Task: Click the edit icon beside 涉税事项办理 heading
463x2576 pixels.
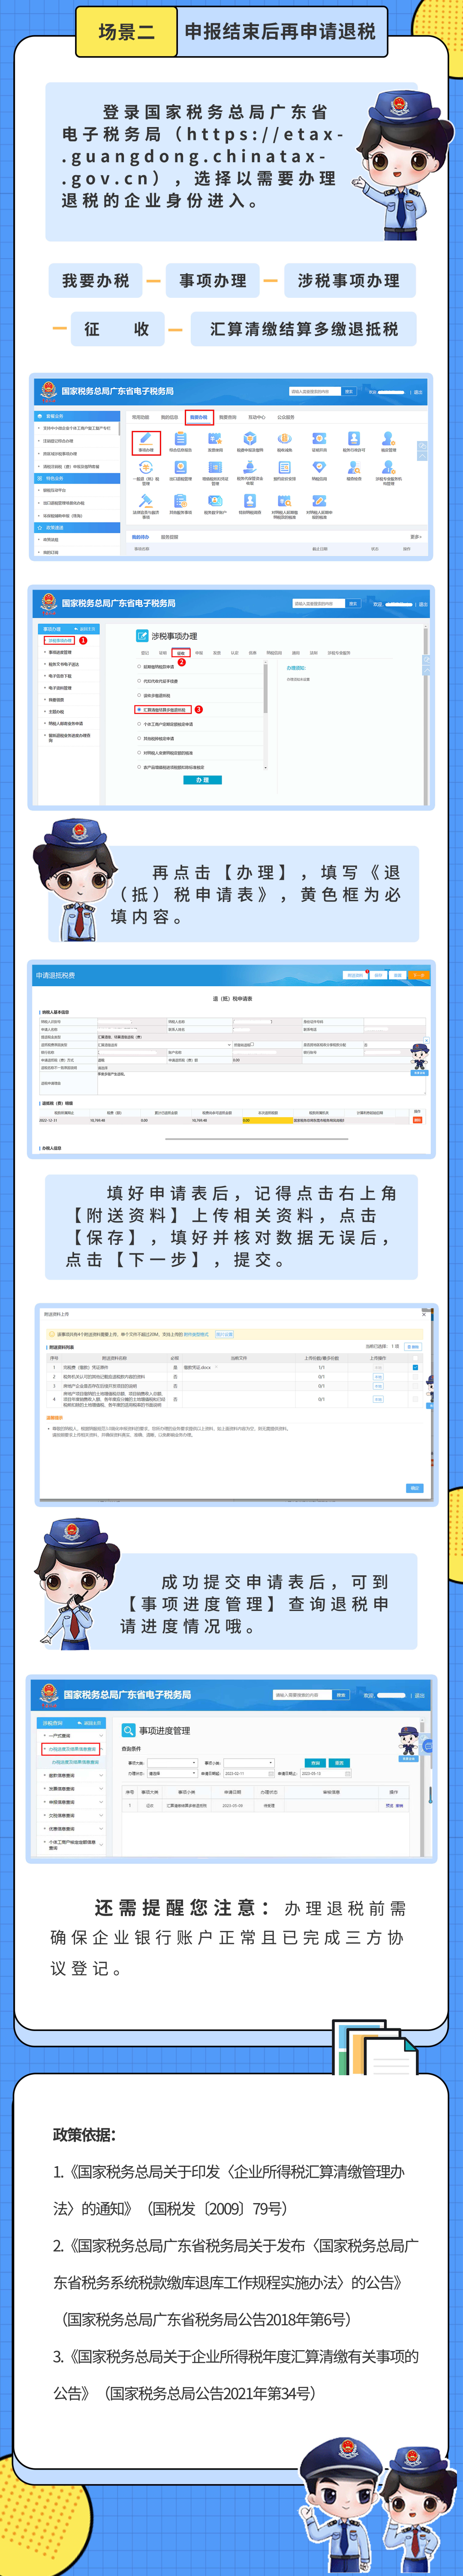Action: point(143,636)
